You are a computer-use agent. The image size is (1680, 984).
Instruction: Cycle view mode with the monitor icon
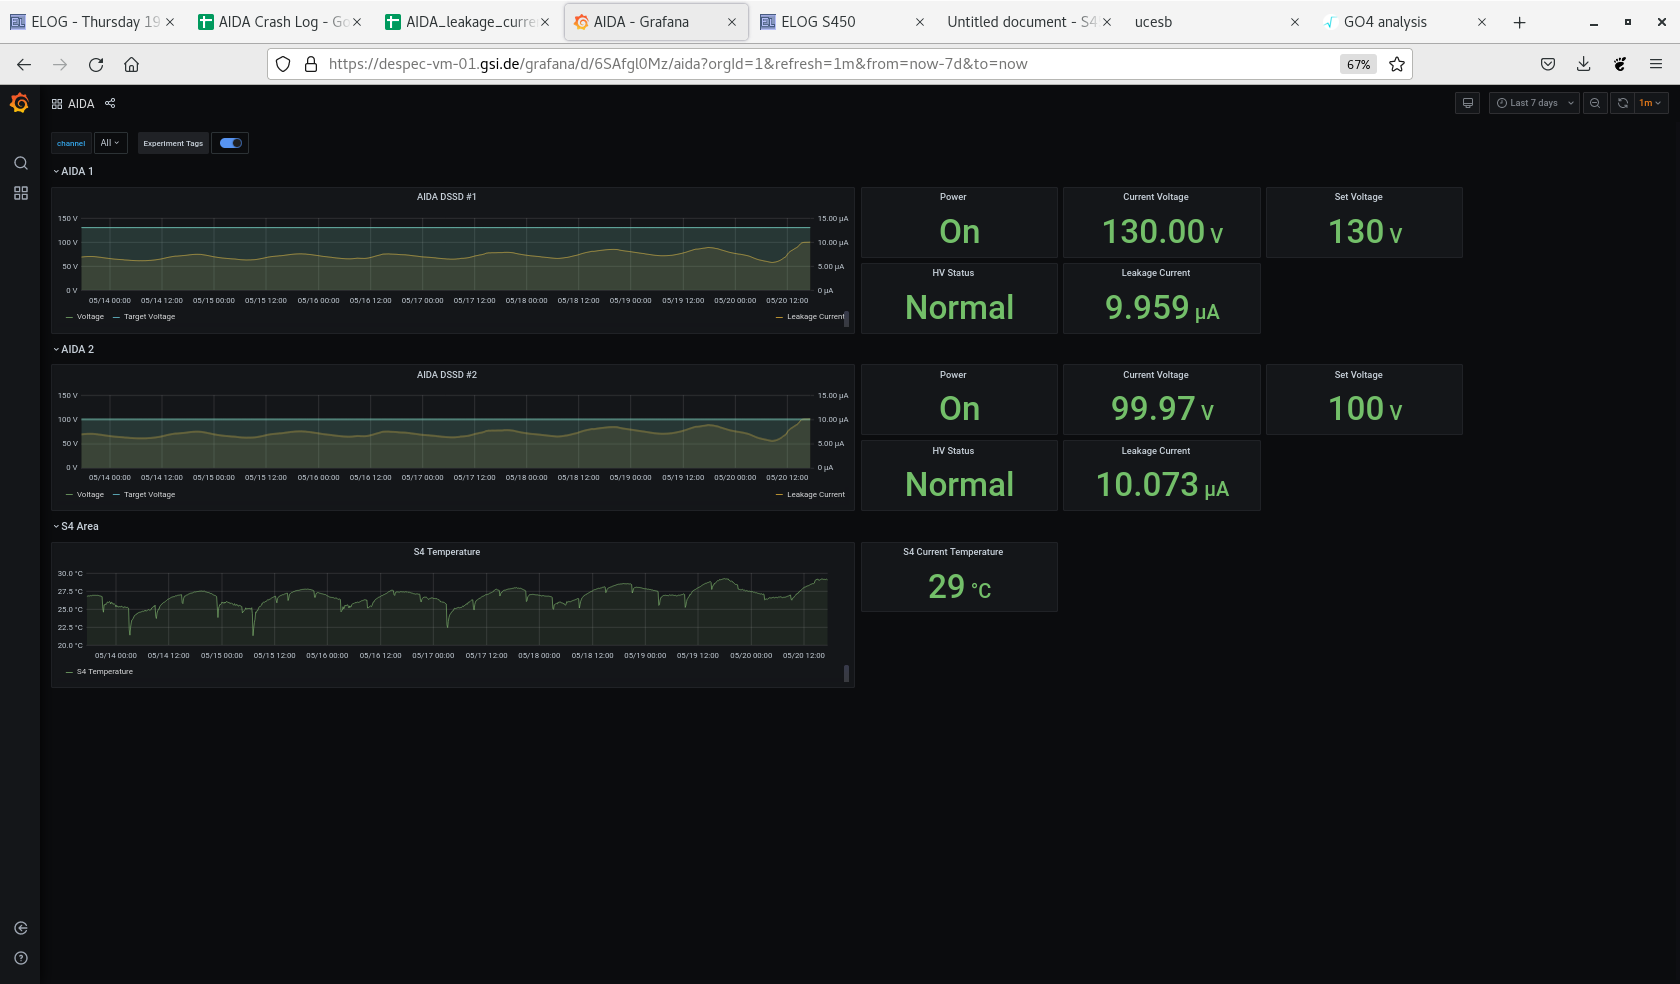point(1467,103)
